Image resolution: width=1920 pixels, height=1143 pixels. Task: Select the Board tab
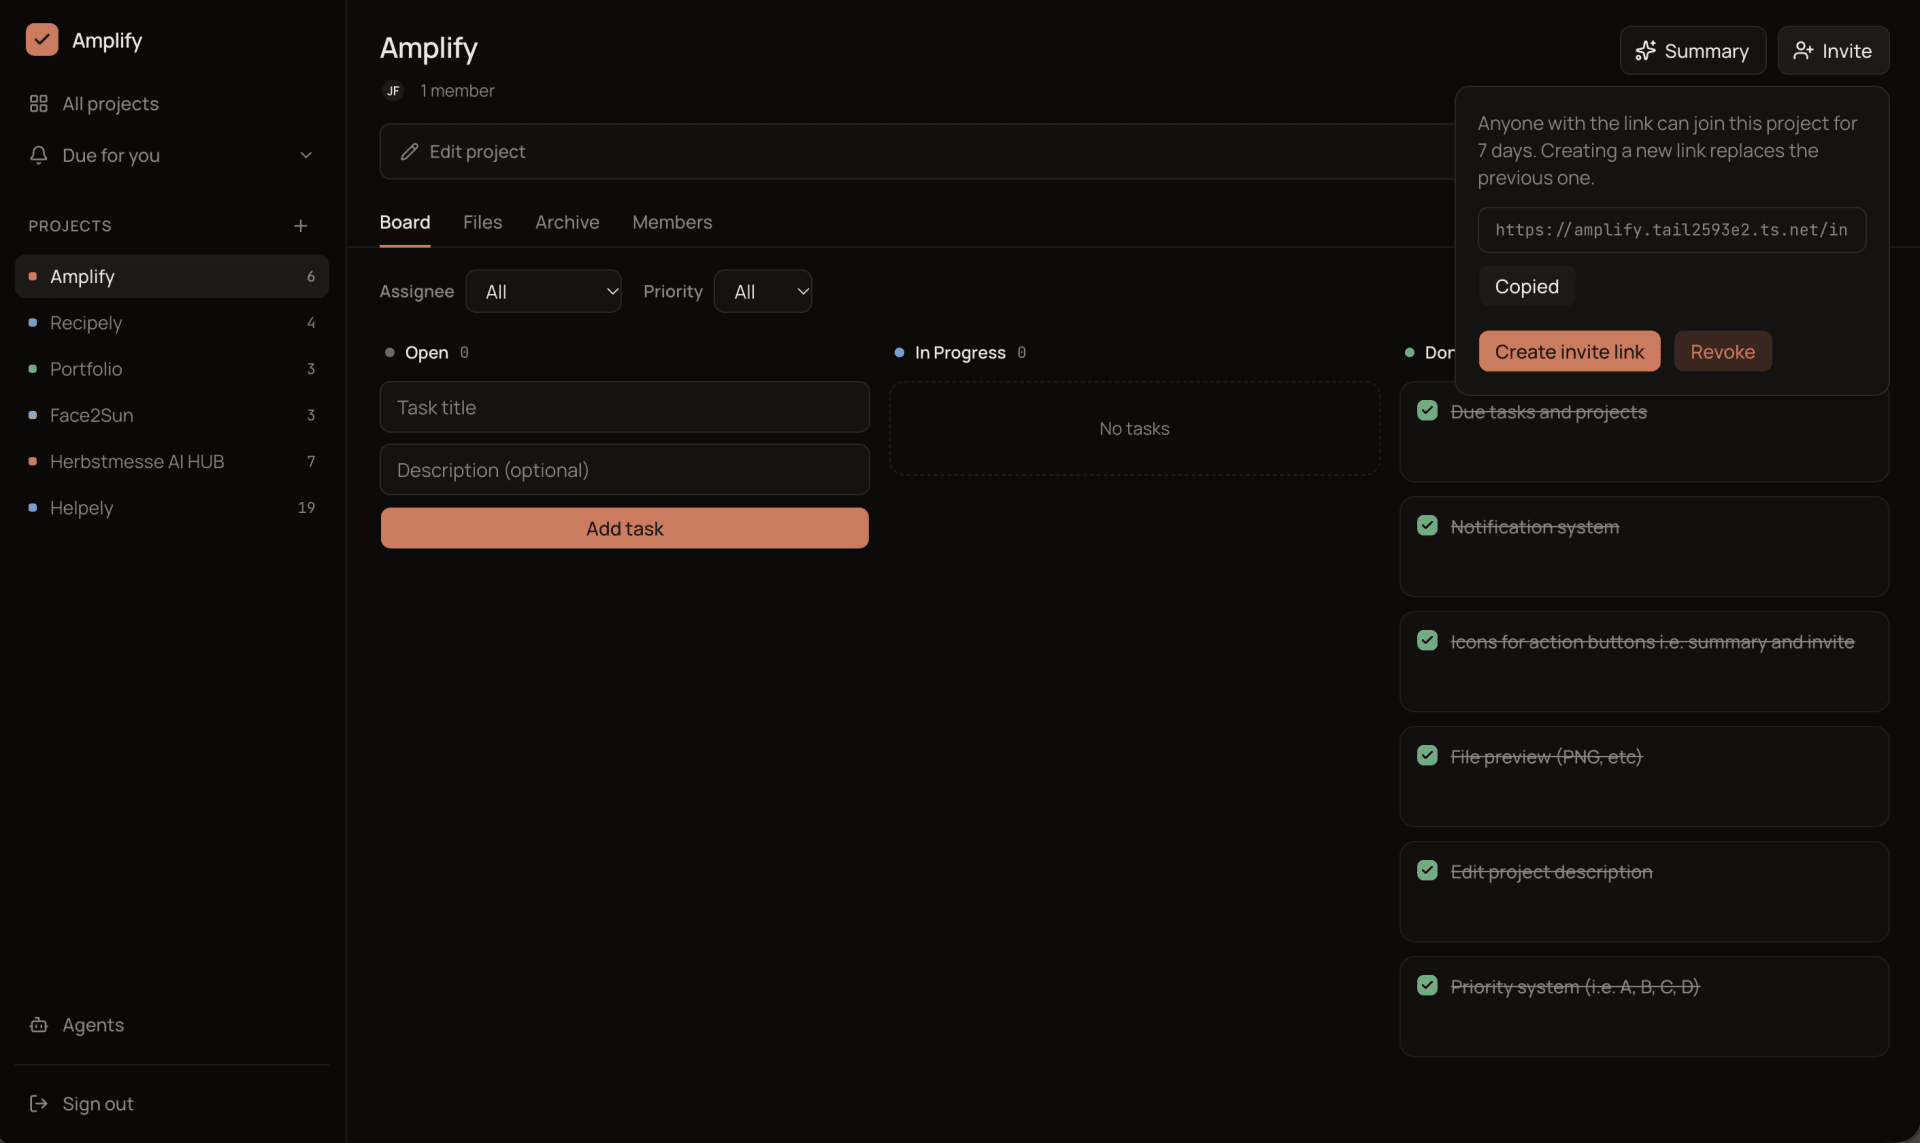(x=405, y=222)
